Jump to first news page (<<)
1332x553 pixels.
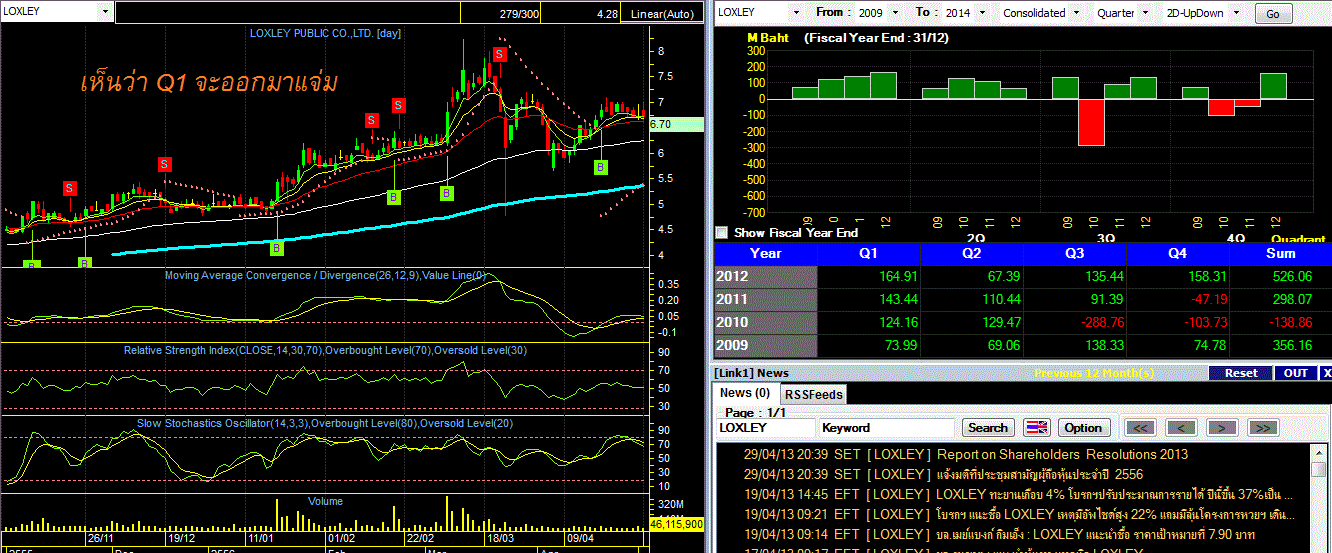[1141, 427]
